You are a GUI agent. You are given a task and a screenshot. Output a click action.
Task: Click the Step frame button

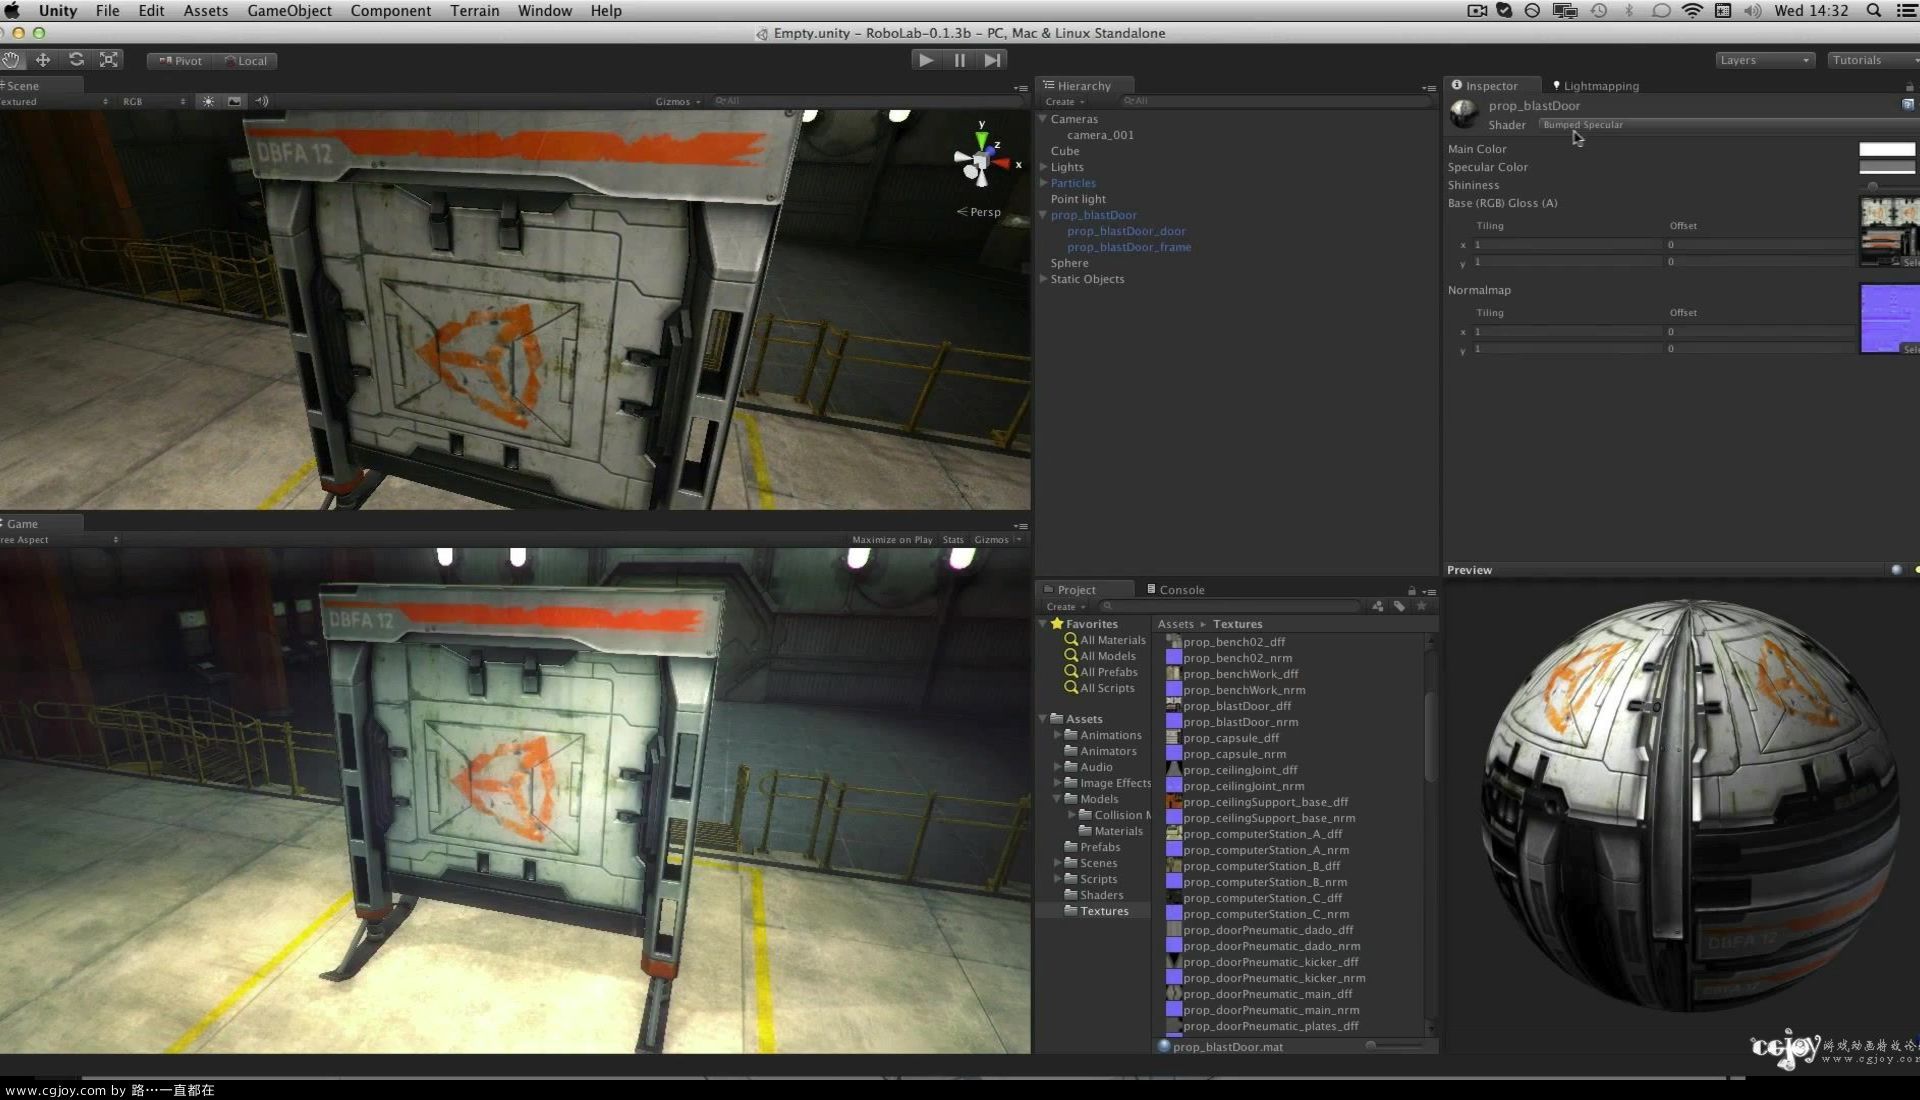[x=992, y=60]
